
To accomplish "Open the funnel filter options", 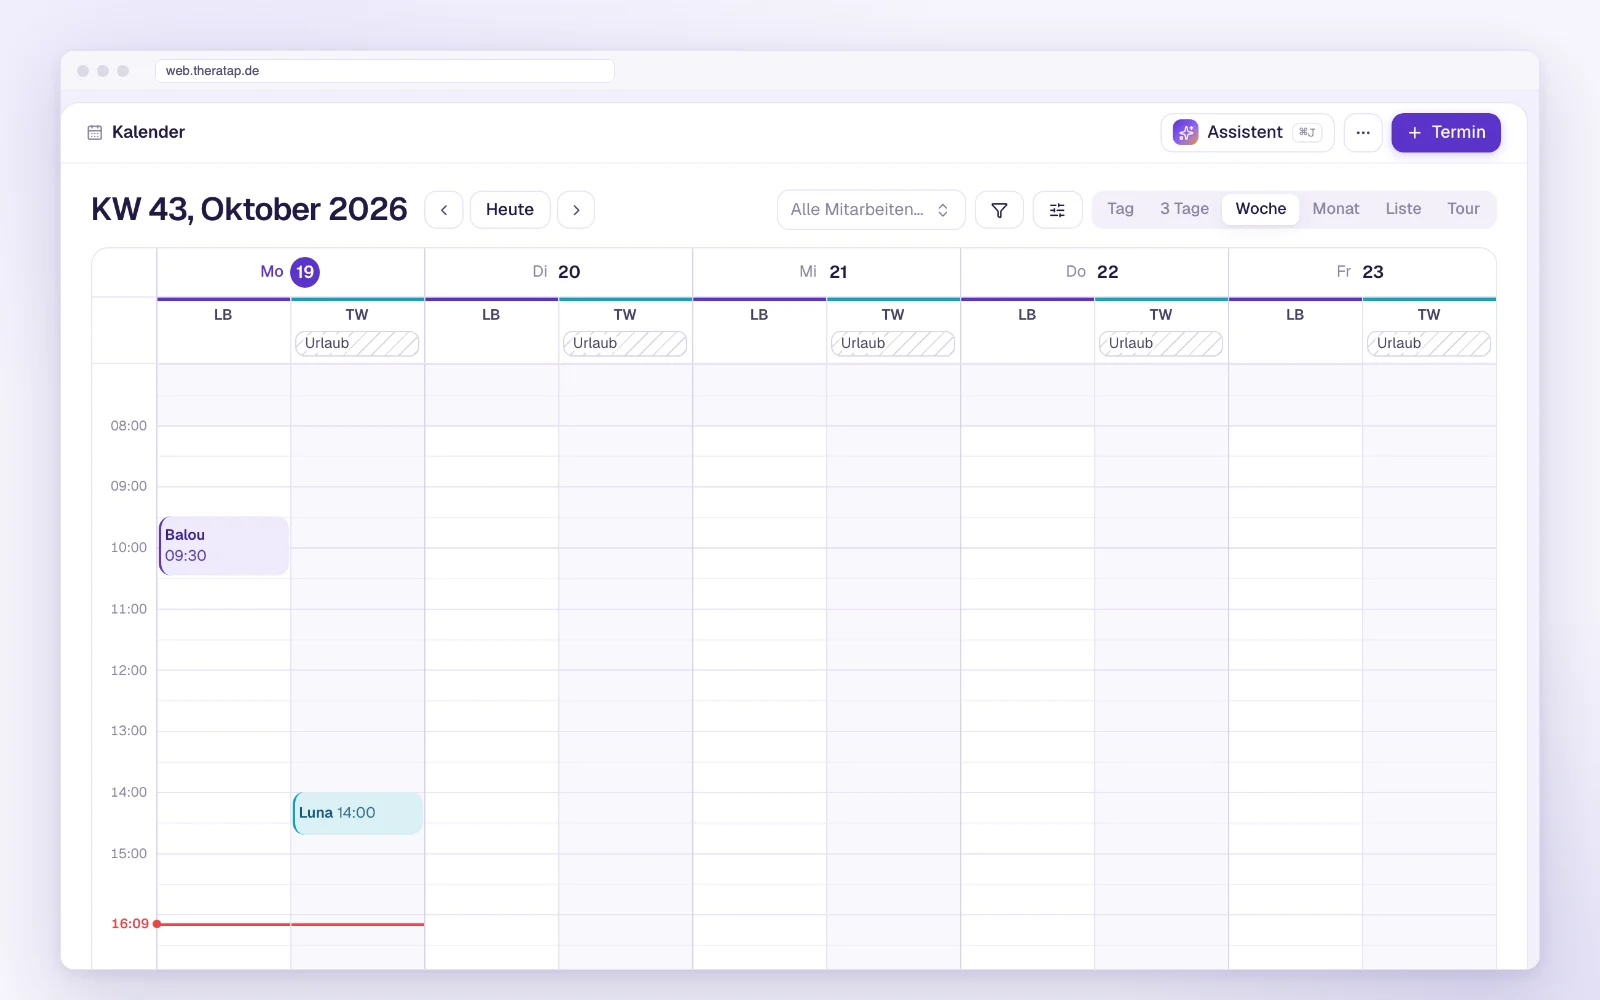I will coord(999,210).
